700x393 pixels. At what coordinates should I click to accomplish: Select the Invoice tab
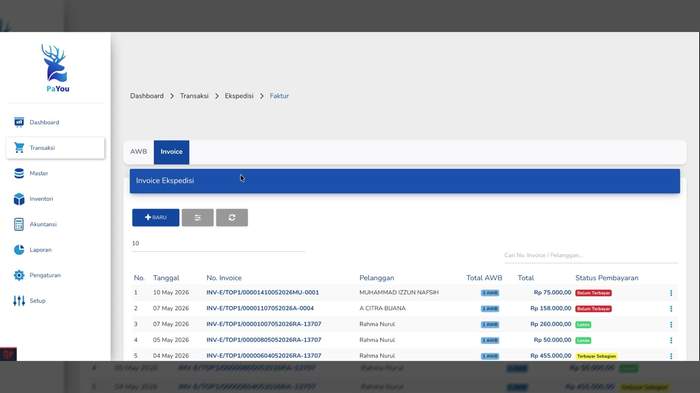(x=171, y=152)
